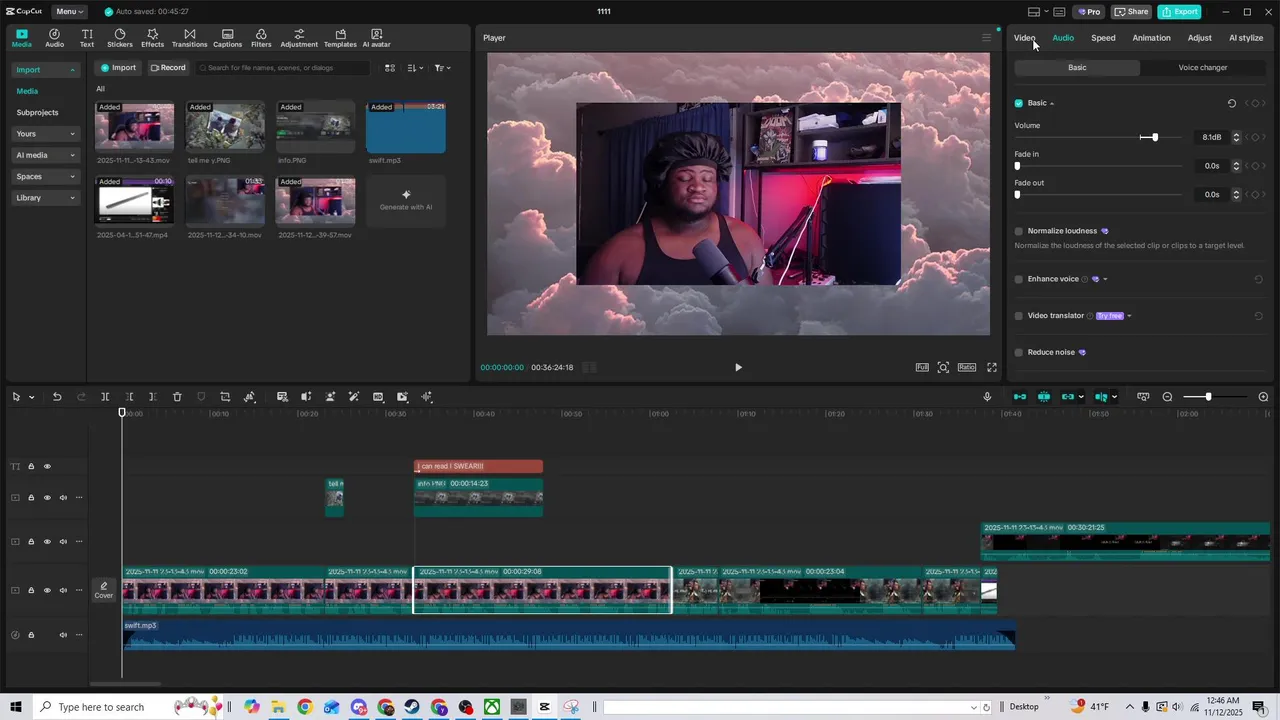1280x720 pixels.
Task: Open the selection tool arrow dropdown
Action: pyautogui.click(x=31, y=397)
